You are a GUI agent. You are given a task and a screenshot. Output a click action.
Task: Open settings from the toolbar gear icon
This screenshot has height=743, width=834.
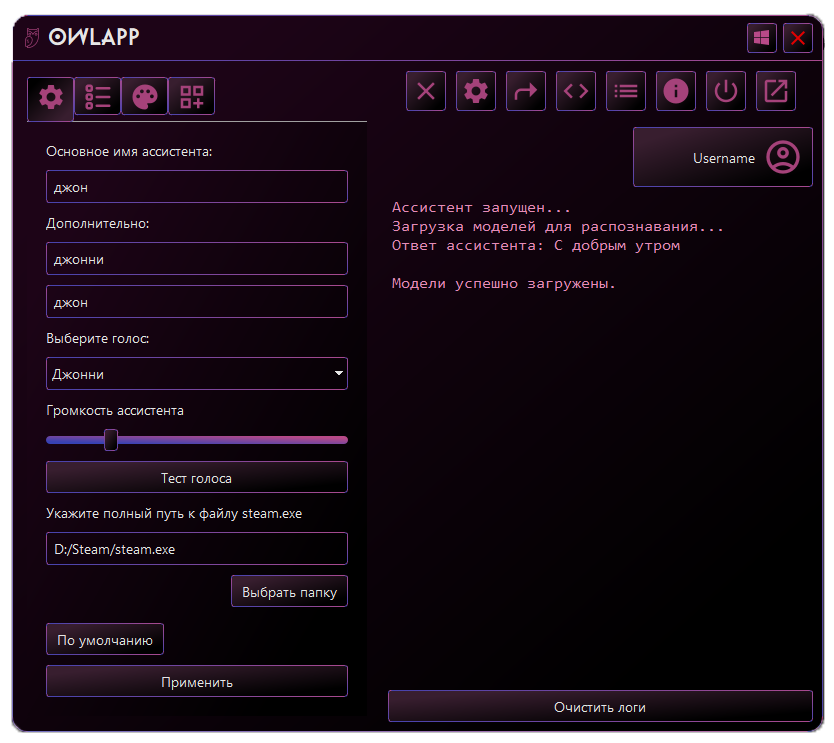476,92
